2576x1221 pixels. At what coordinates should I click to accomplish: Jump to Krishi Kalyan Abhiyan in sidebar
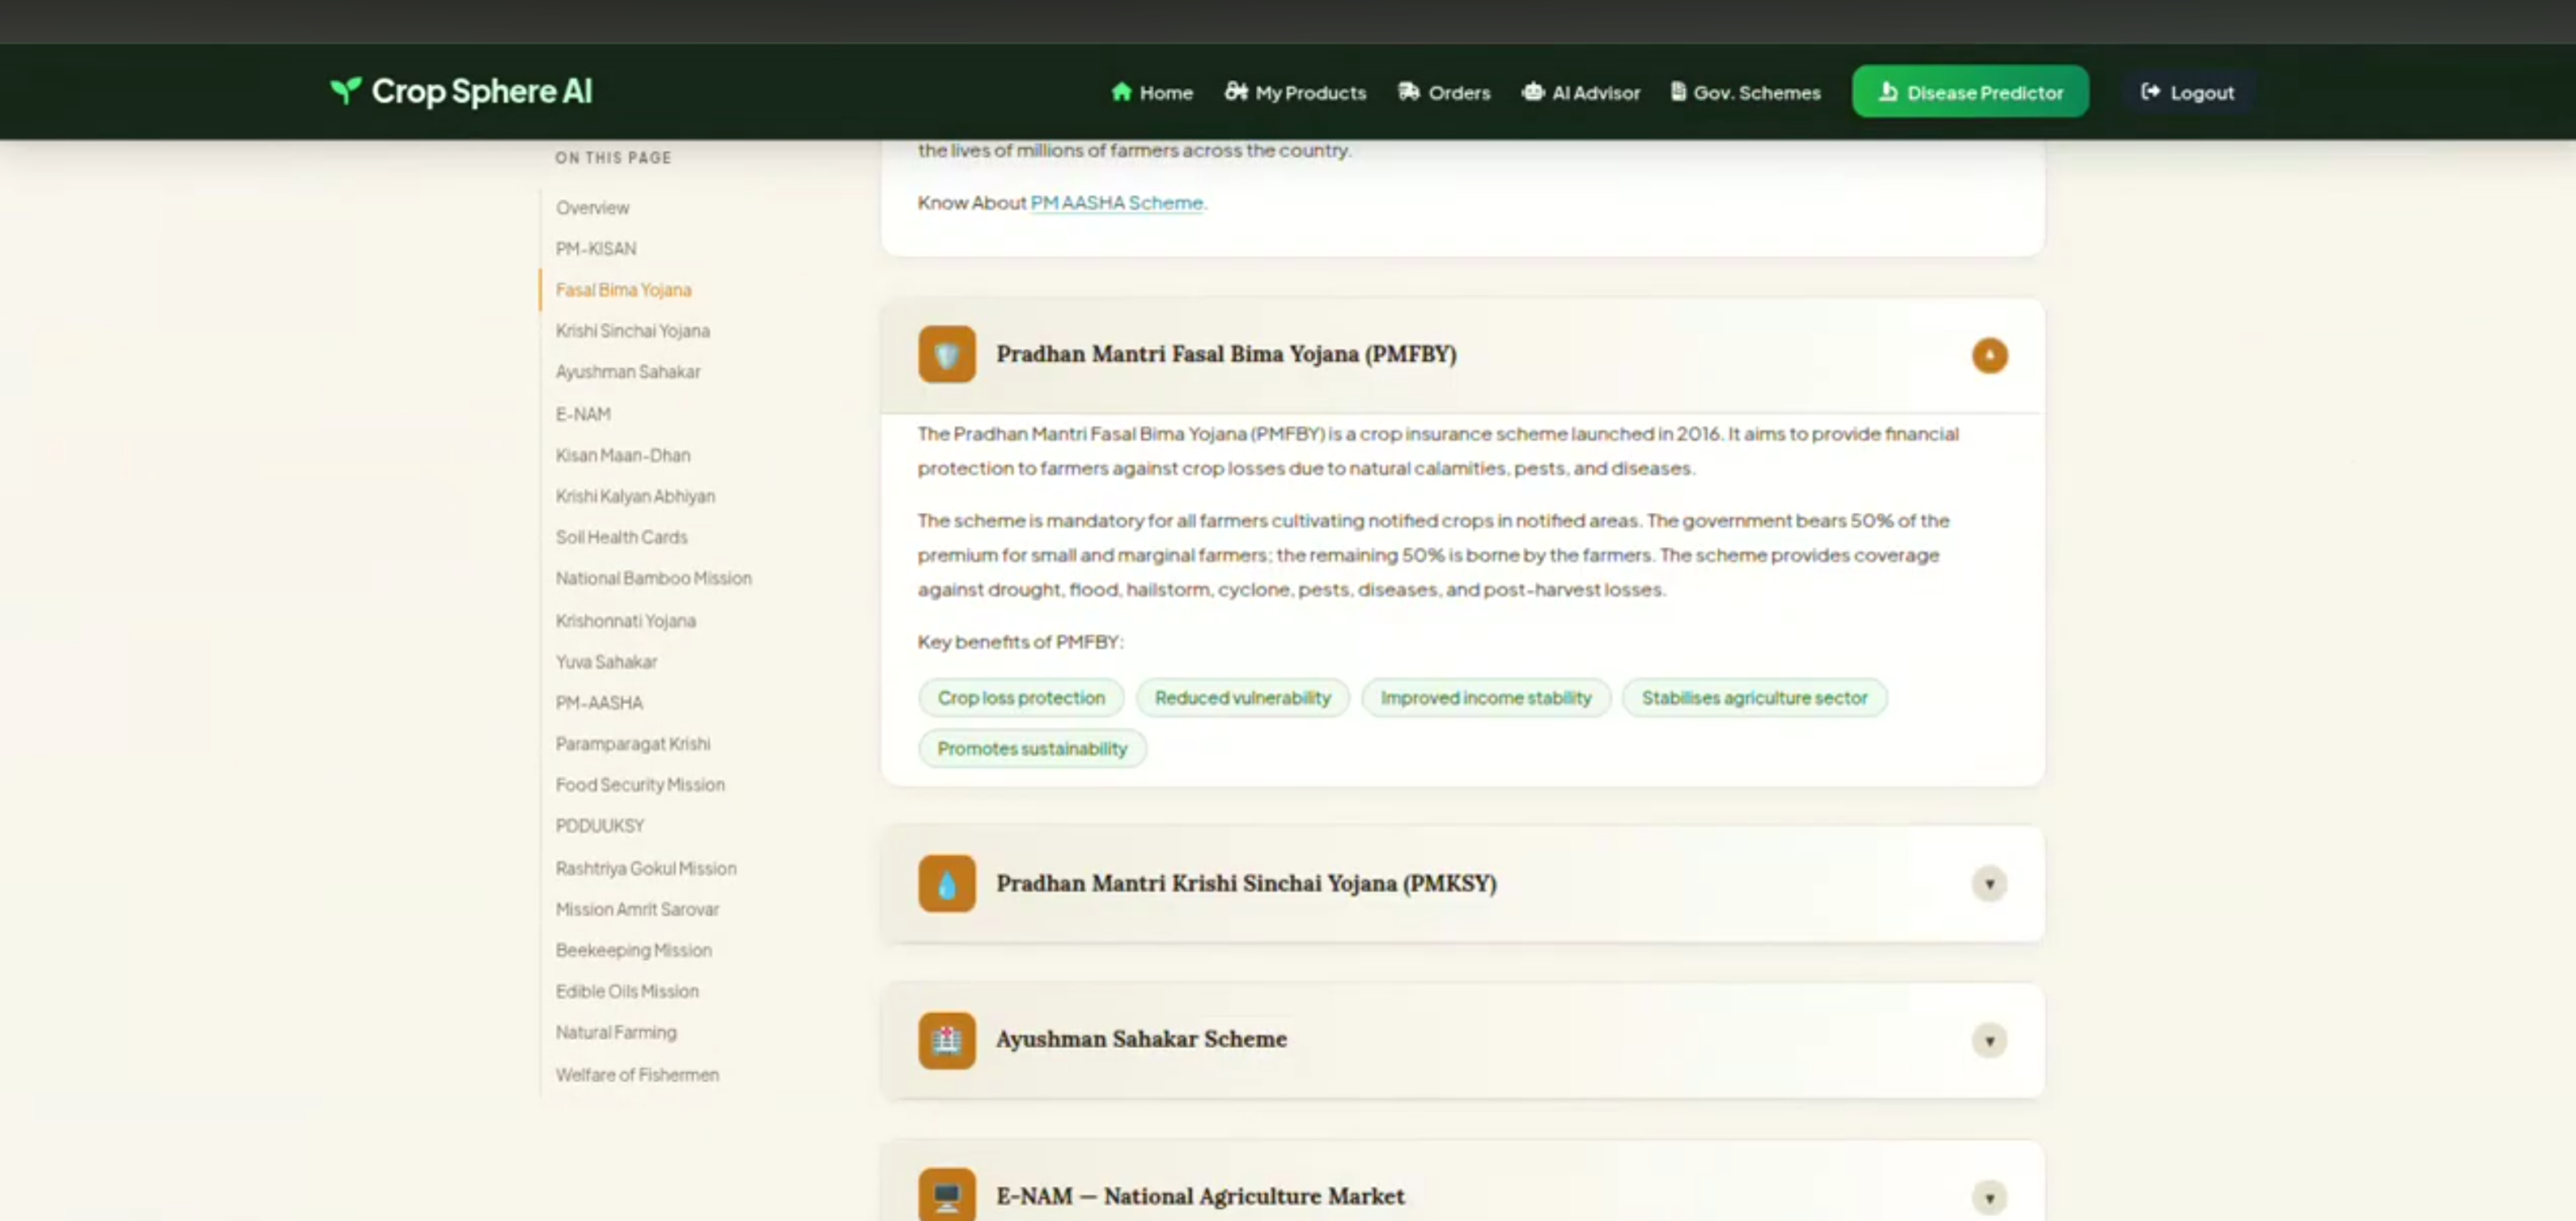coord(635,495)
